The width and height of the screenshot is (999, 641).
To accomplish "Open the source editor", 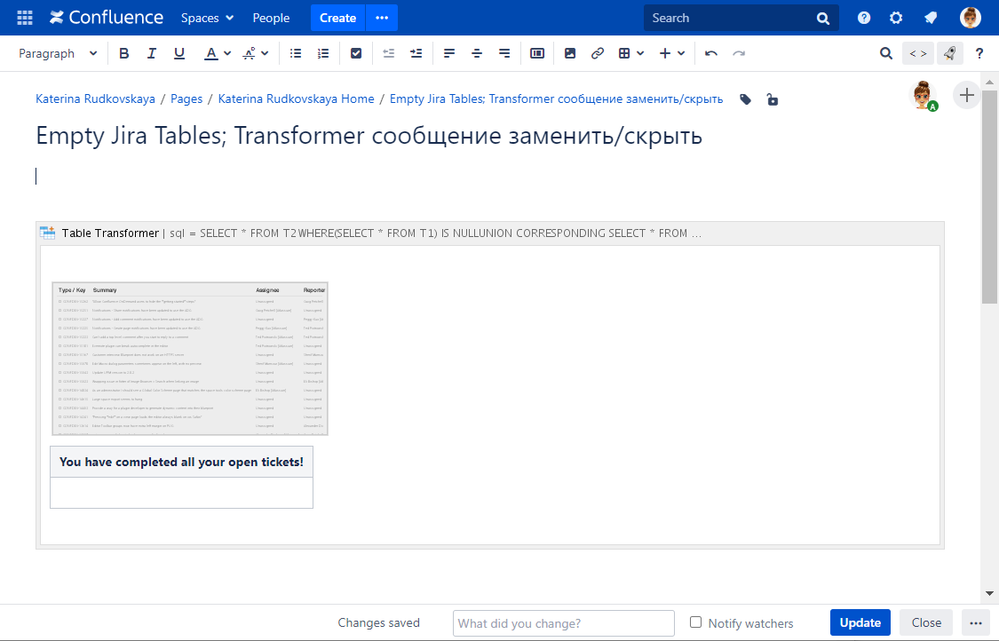I will [918, 54].
